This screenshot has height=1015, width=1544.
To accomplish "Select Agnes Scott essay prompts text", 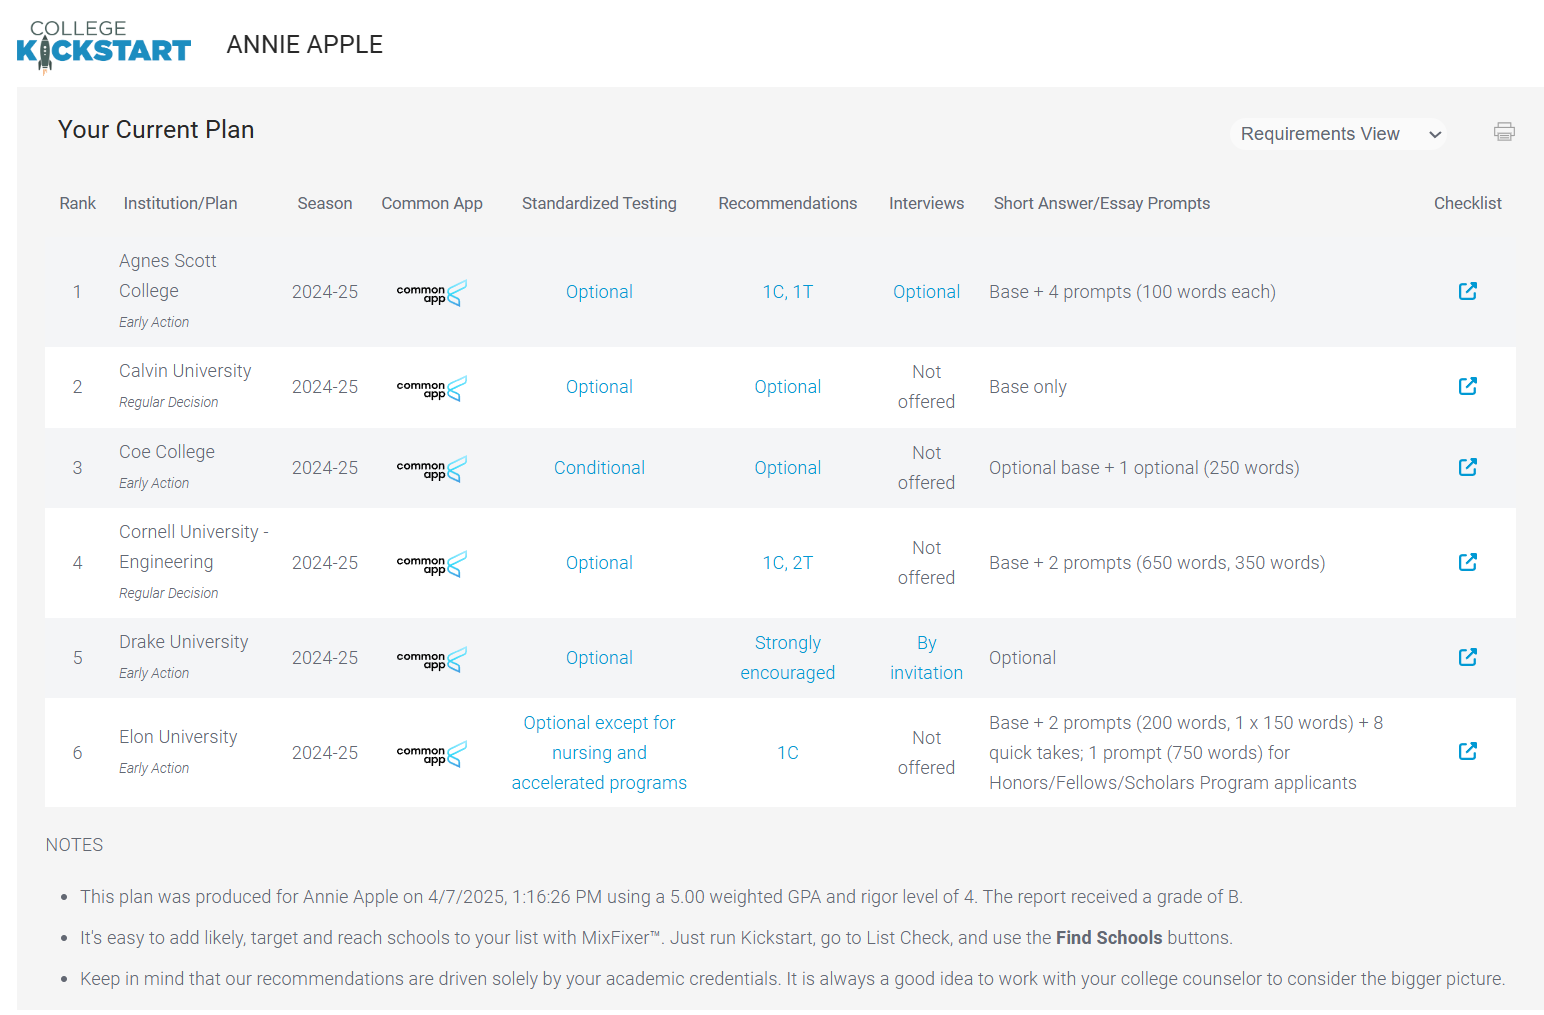I will 1132,292.
